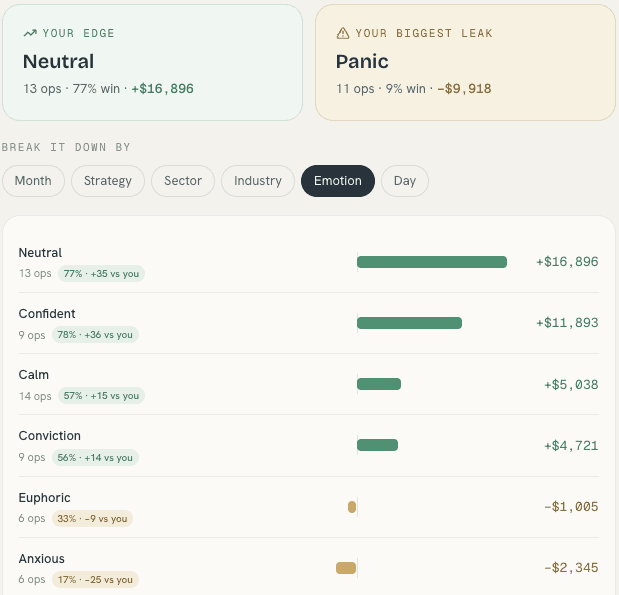Select the active Emotion pill

coord(338,181)
